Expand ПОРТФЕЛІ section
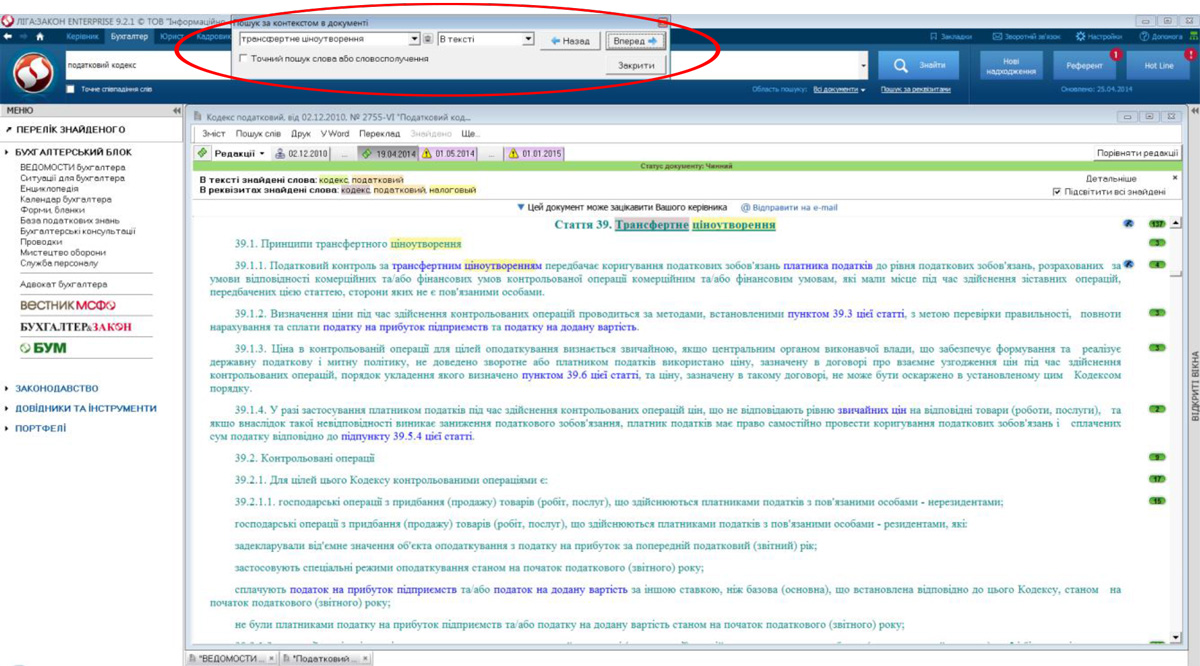 [x=36, y=428]
